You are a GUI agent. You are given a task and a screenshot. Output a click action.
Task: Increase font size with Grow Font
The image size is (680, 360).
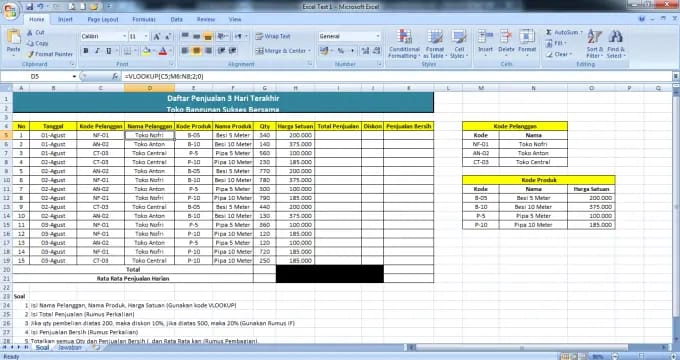(x=157, y=36)
